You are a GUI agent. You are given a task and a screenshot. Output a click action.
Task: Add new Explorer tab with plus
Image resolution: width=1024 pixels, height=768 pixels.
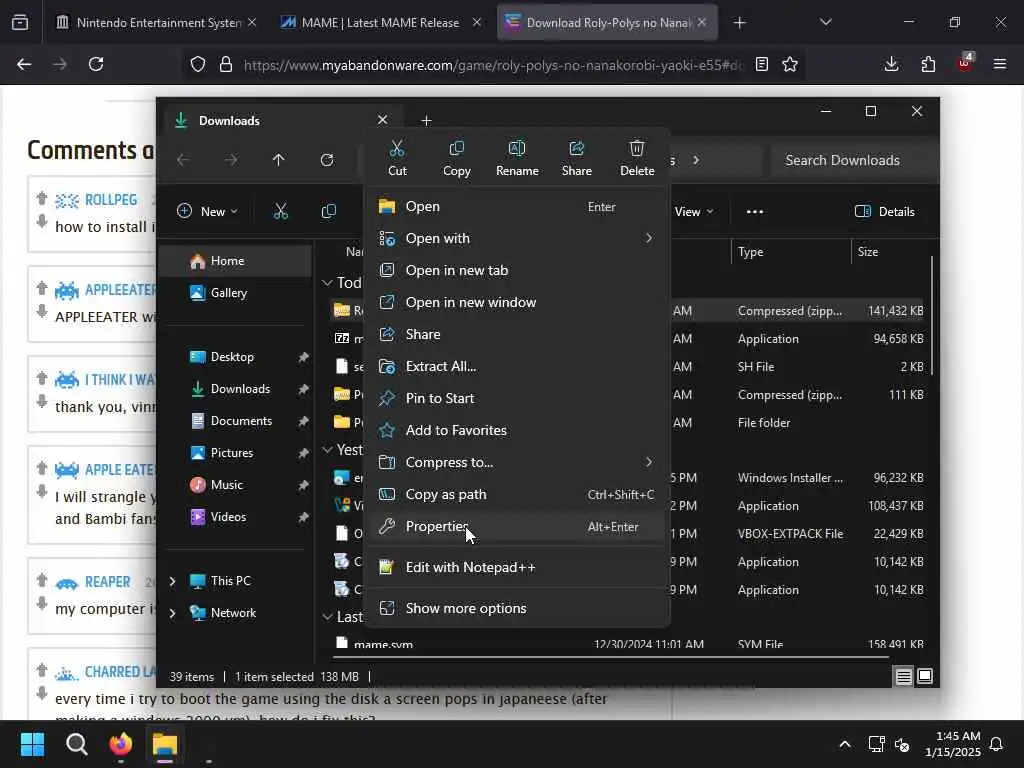click(x=426, y=121)
